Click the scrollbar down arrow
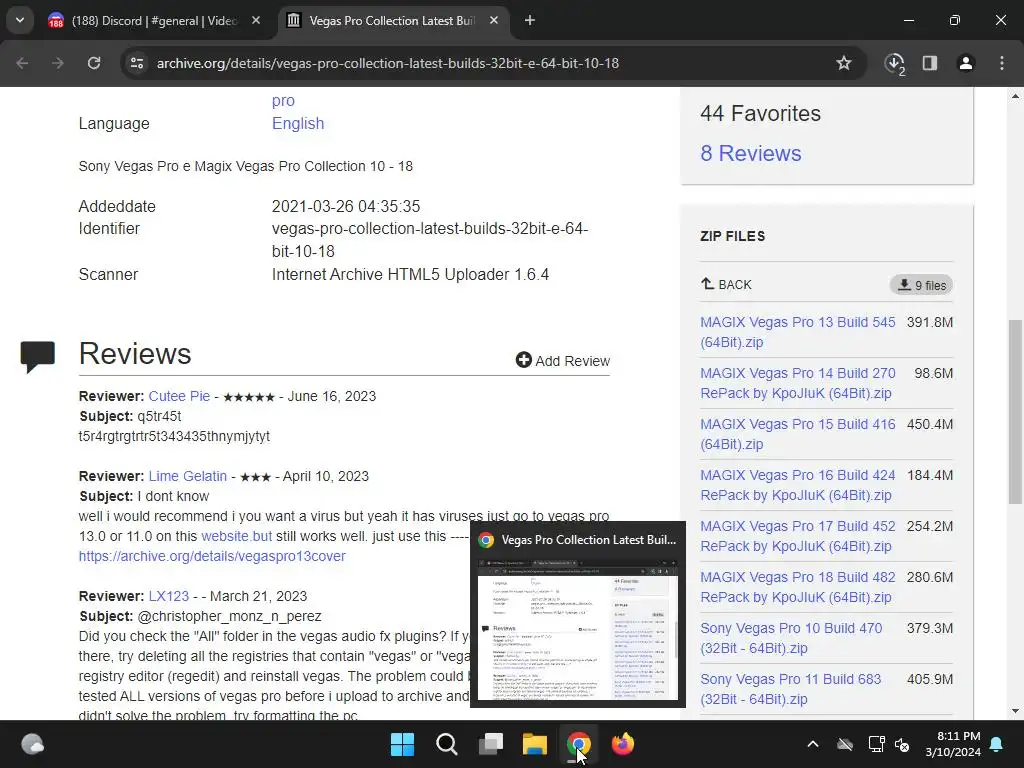The height and width of the screenshot is (768, 1024). (x=1015, y=711)
